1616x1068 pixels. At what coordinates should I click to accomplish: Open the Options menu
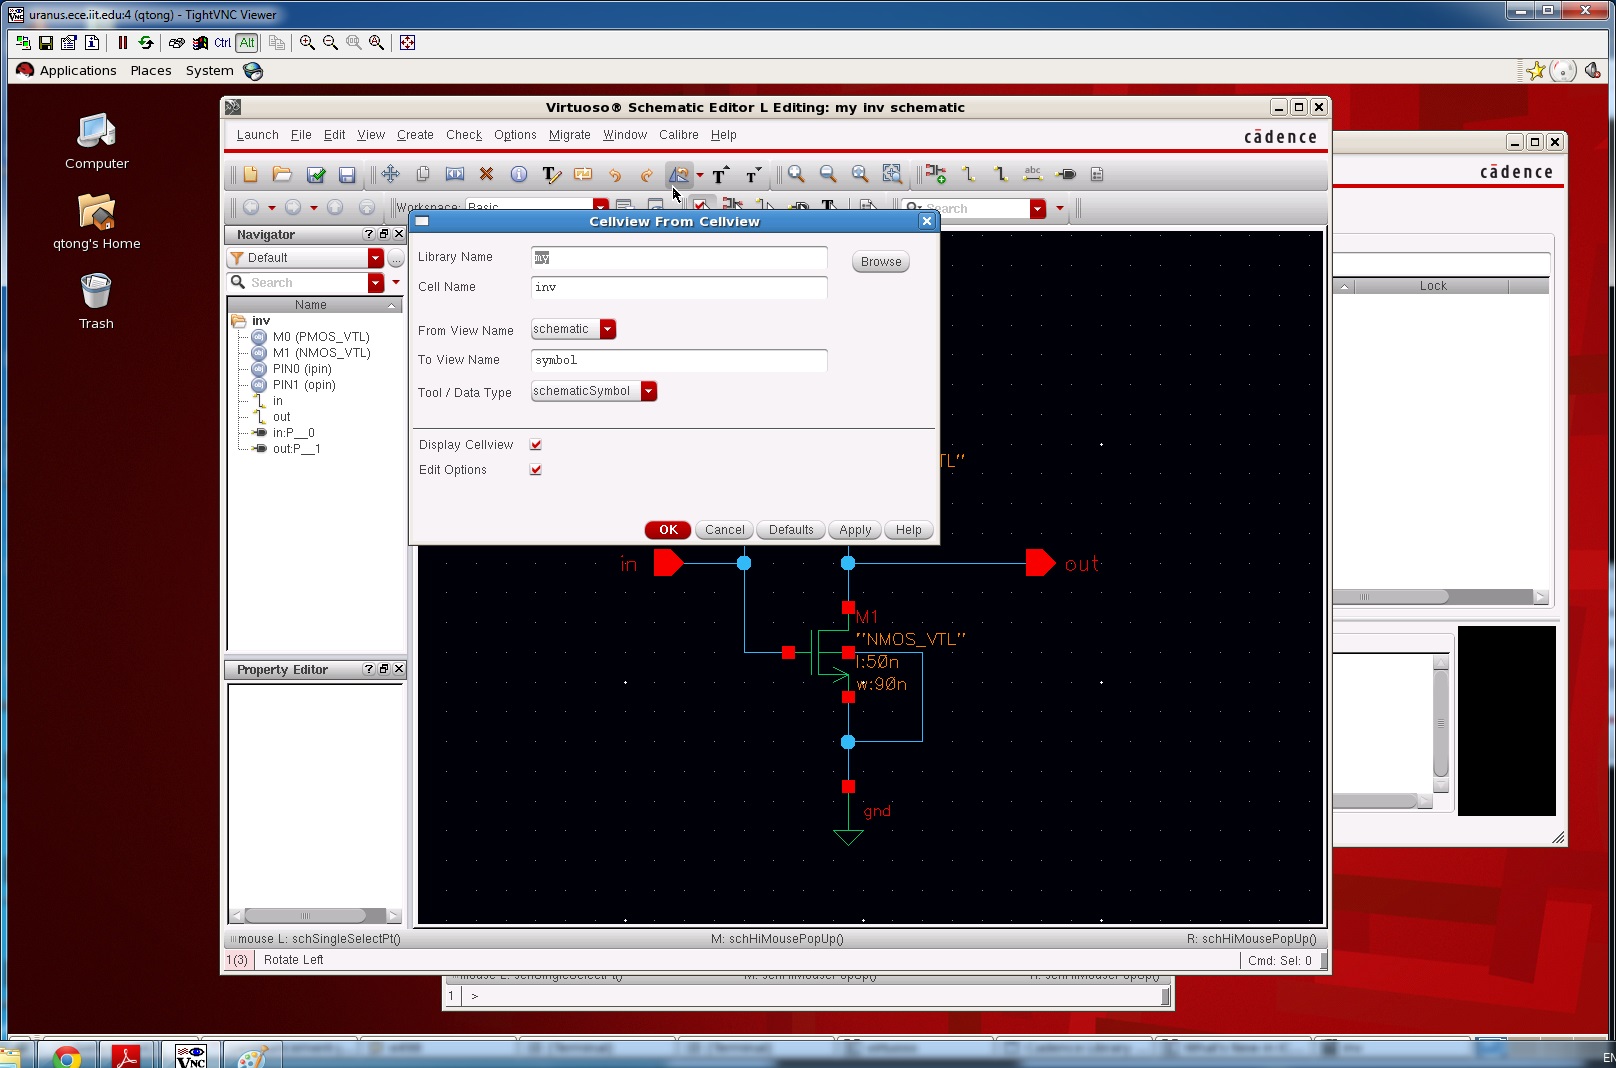coord(515,135)
